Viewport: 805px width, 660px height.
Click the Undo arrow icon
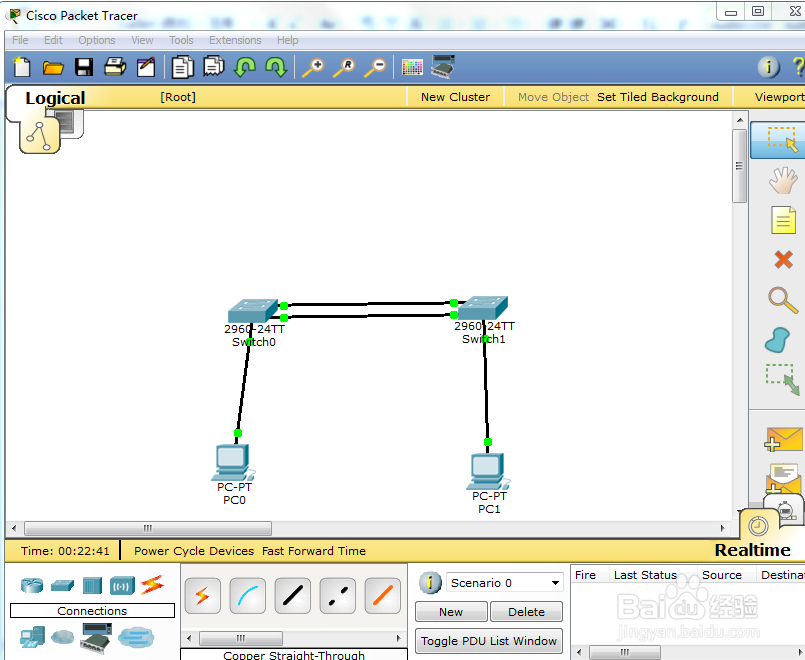(x=245, y=67)
